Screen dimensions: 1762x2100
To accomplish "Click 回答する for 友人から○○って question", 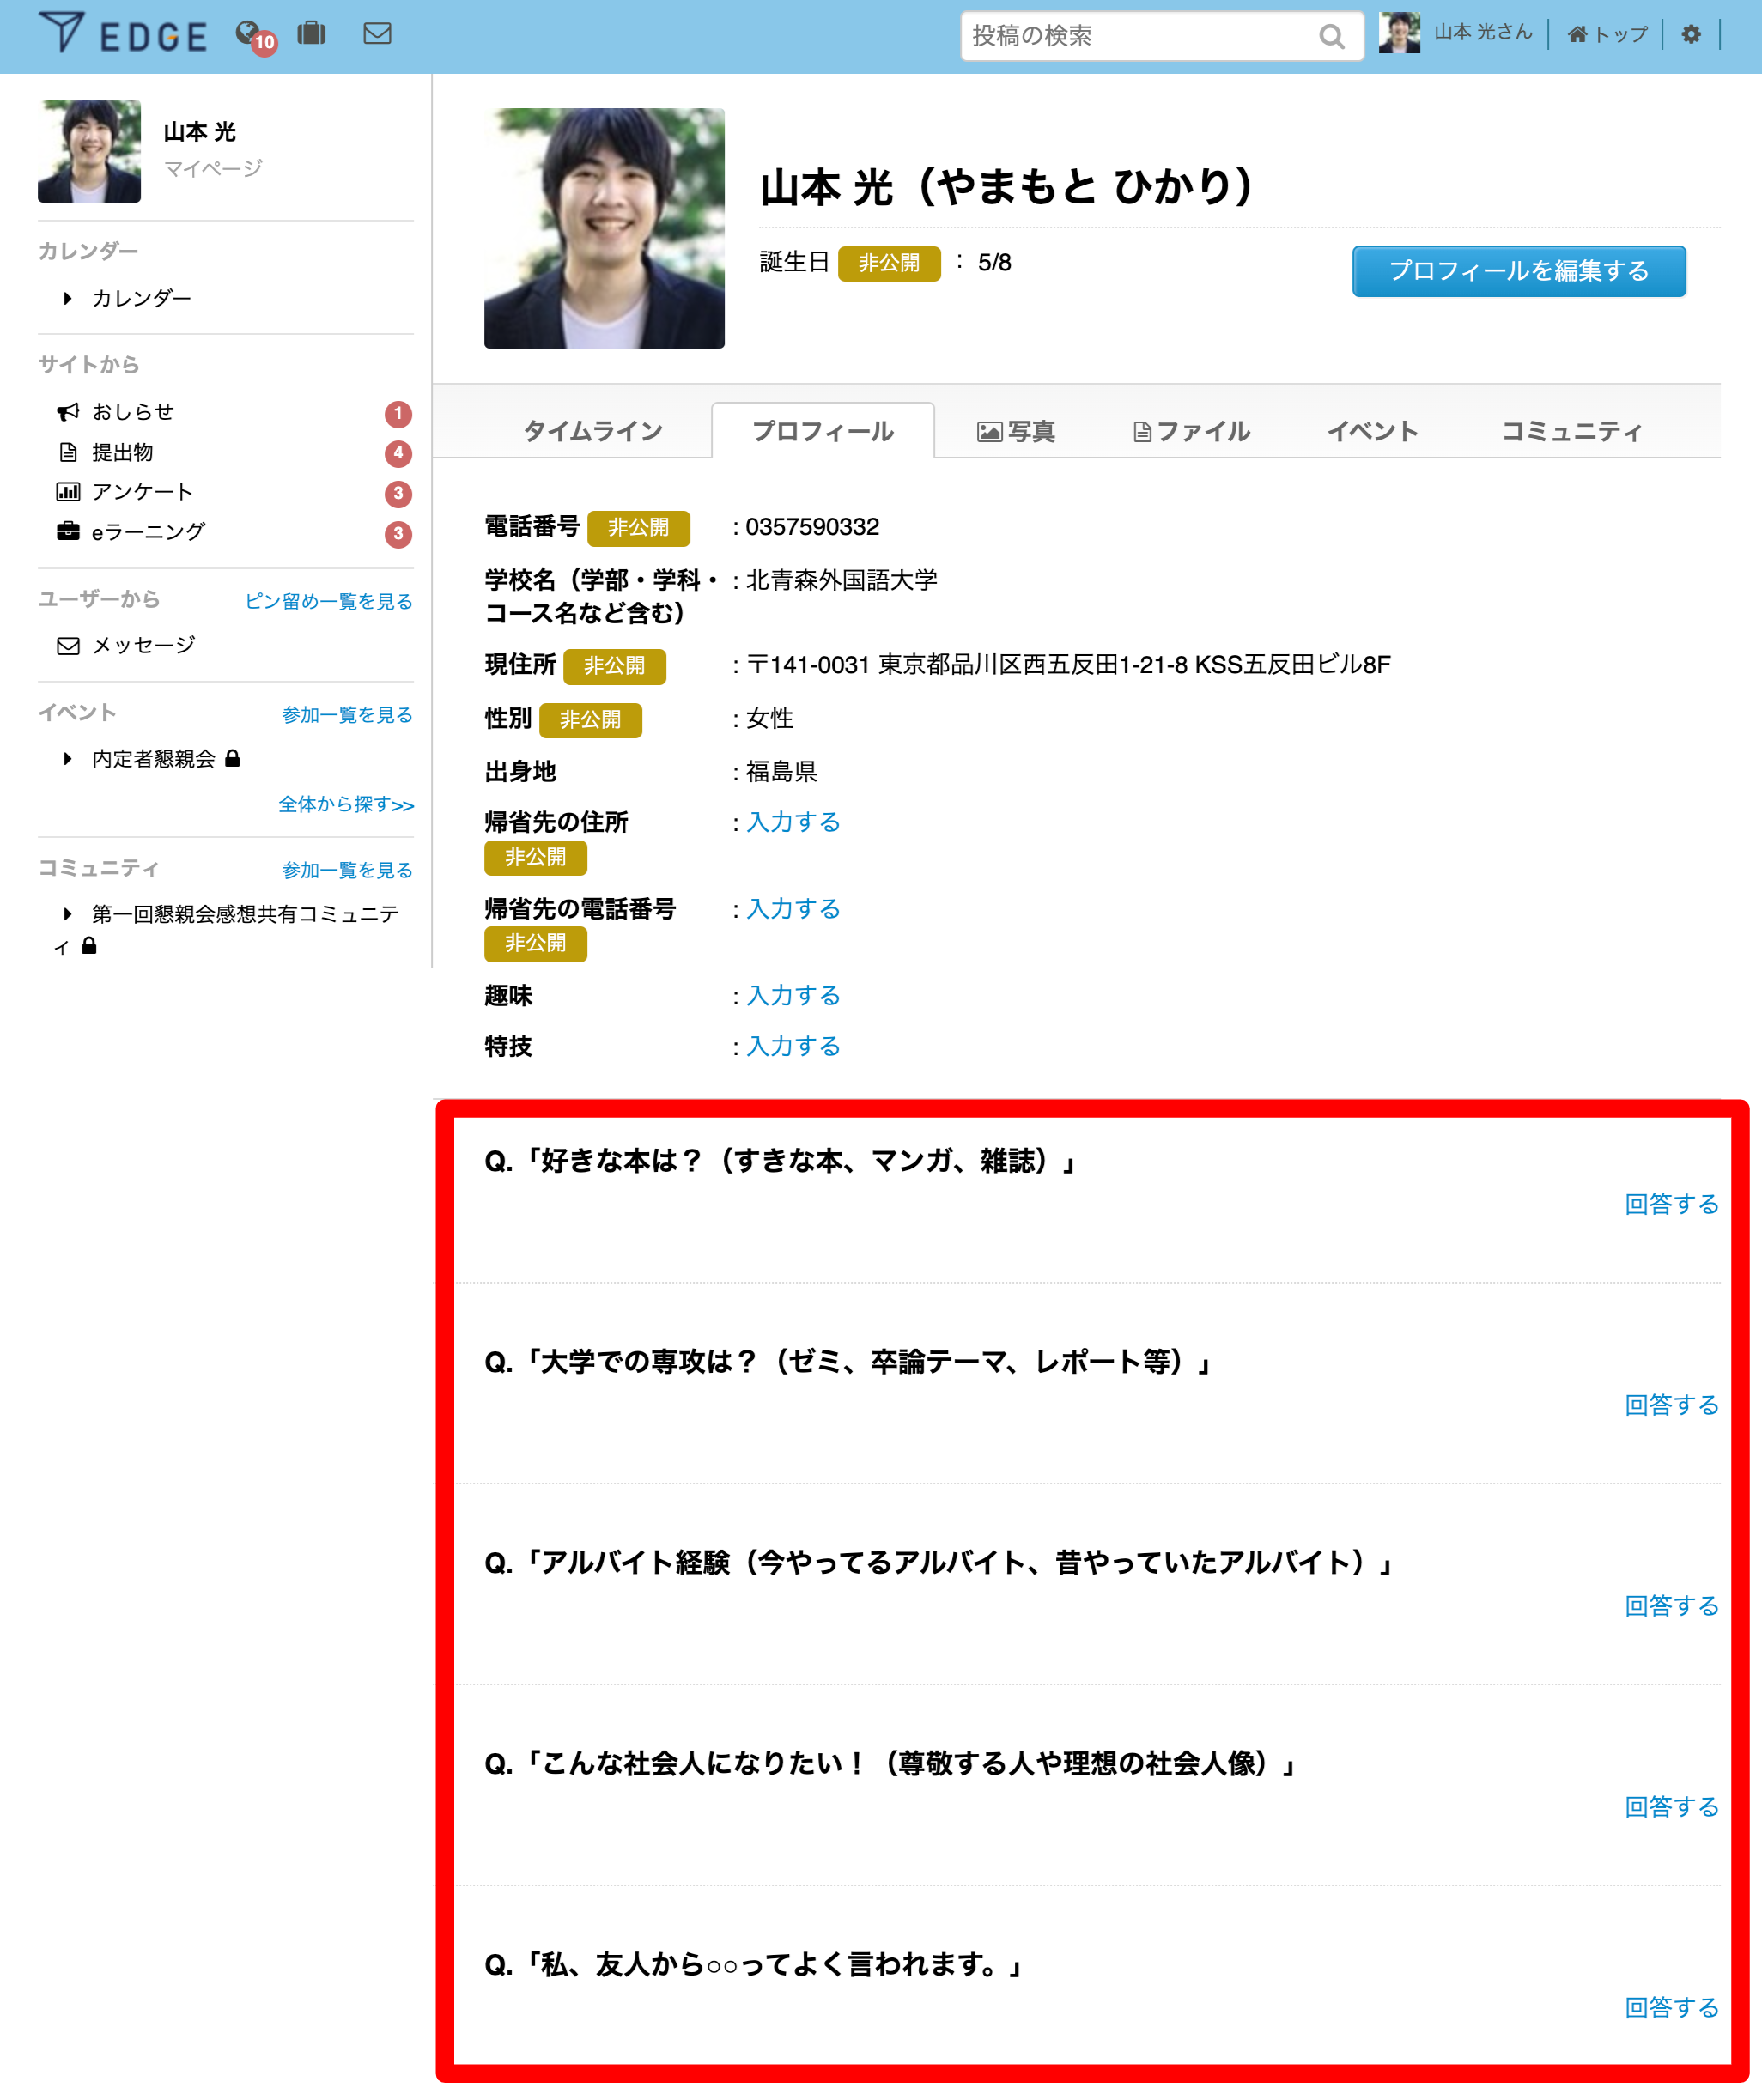I will coord(1671,2008).
